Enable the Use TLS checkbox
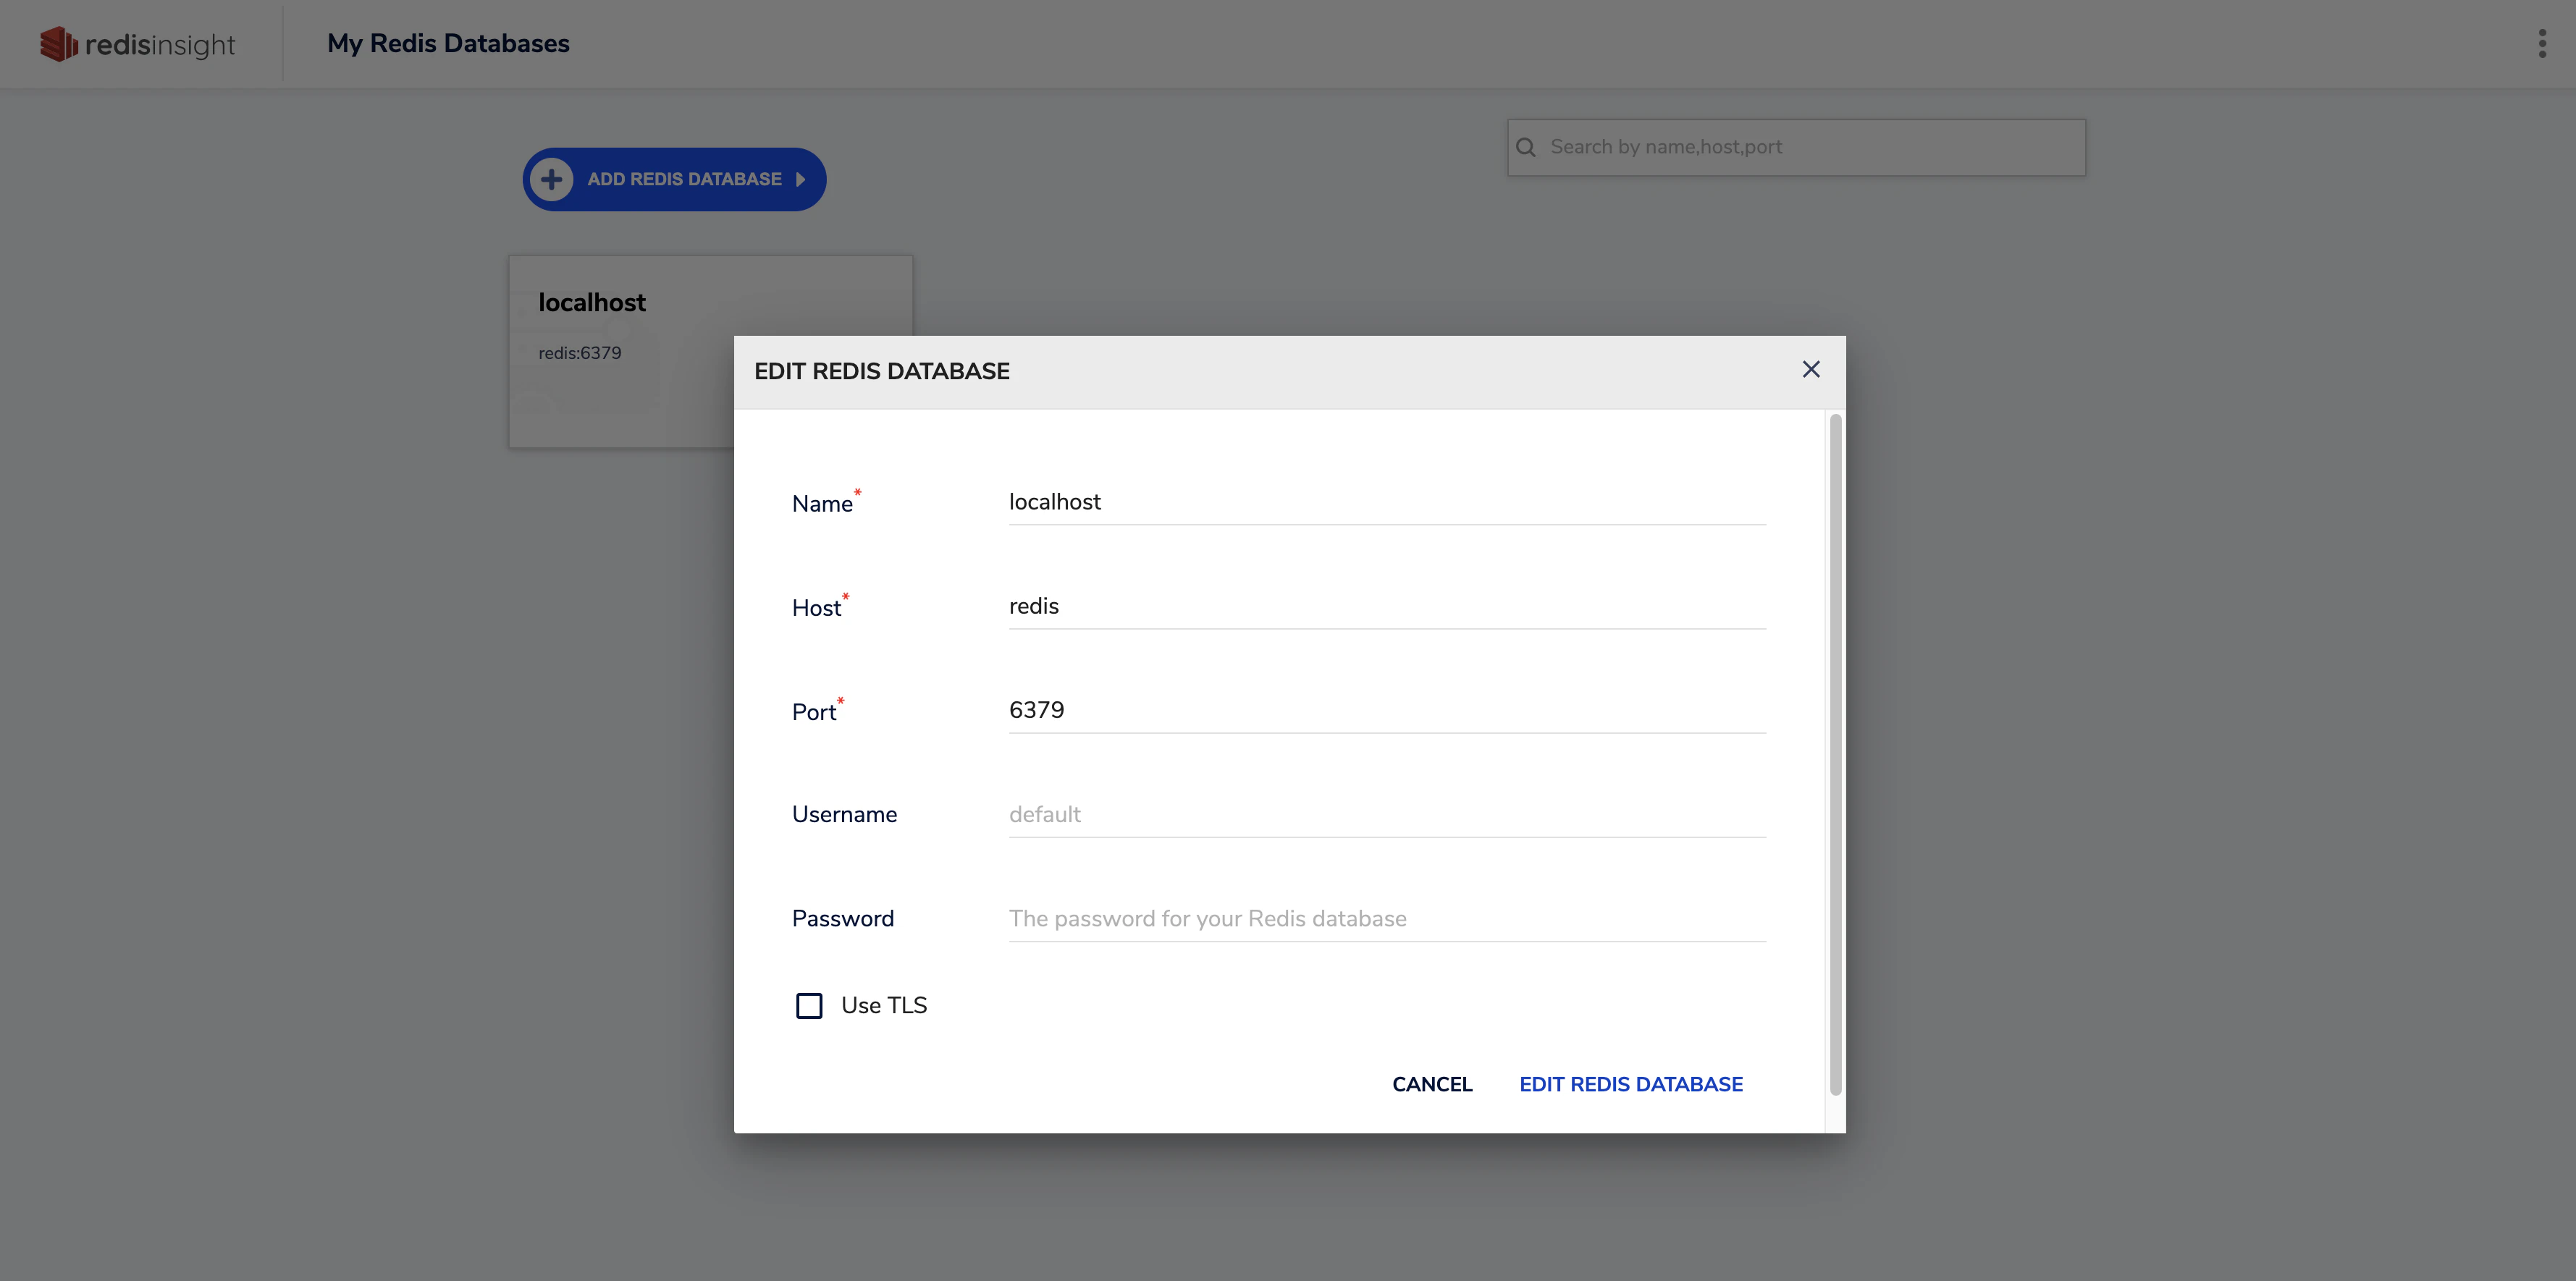The height and width of the screenshot is (1281, 2576). [x=809, y=1005]
